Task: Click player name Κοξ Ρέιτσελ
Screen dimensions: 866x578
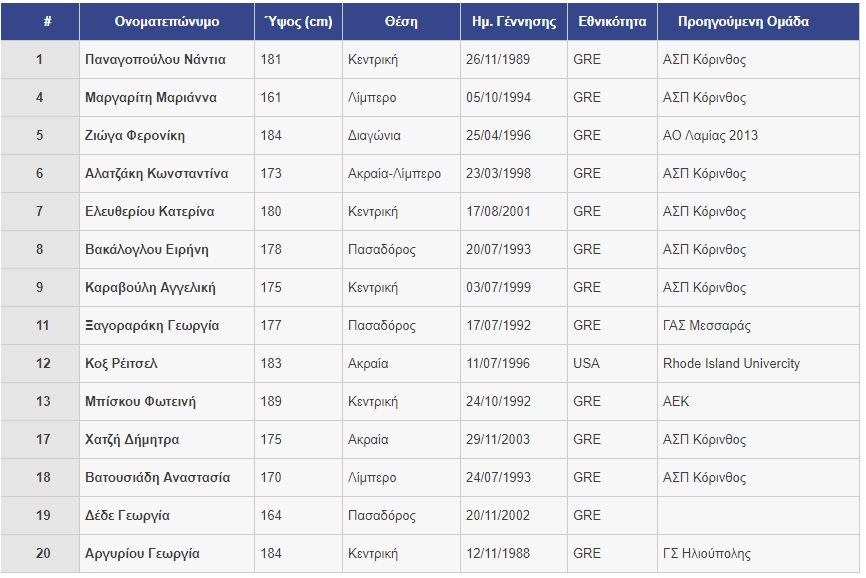Action: click(122, 364)
